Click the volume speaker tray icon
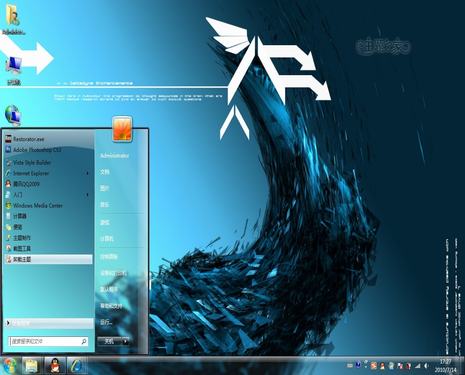The height and width of the screenshot is (375, 465). [x=426, y=366]
